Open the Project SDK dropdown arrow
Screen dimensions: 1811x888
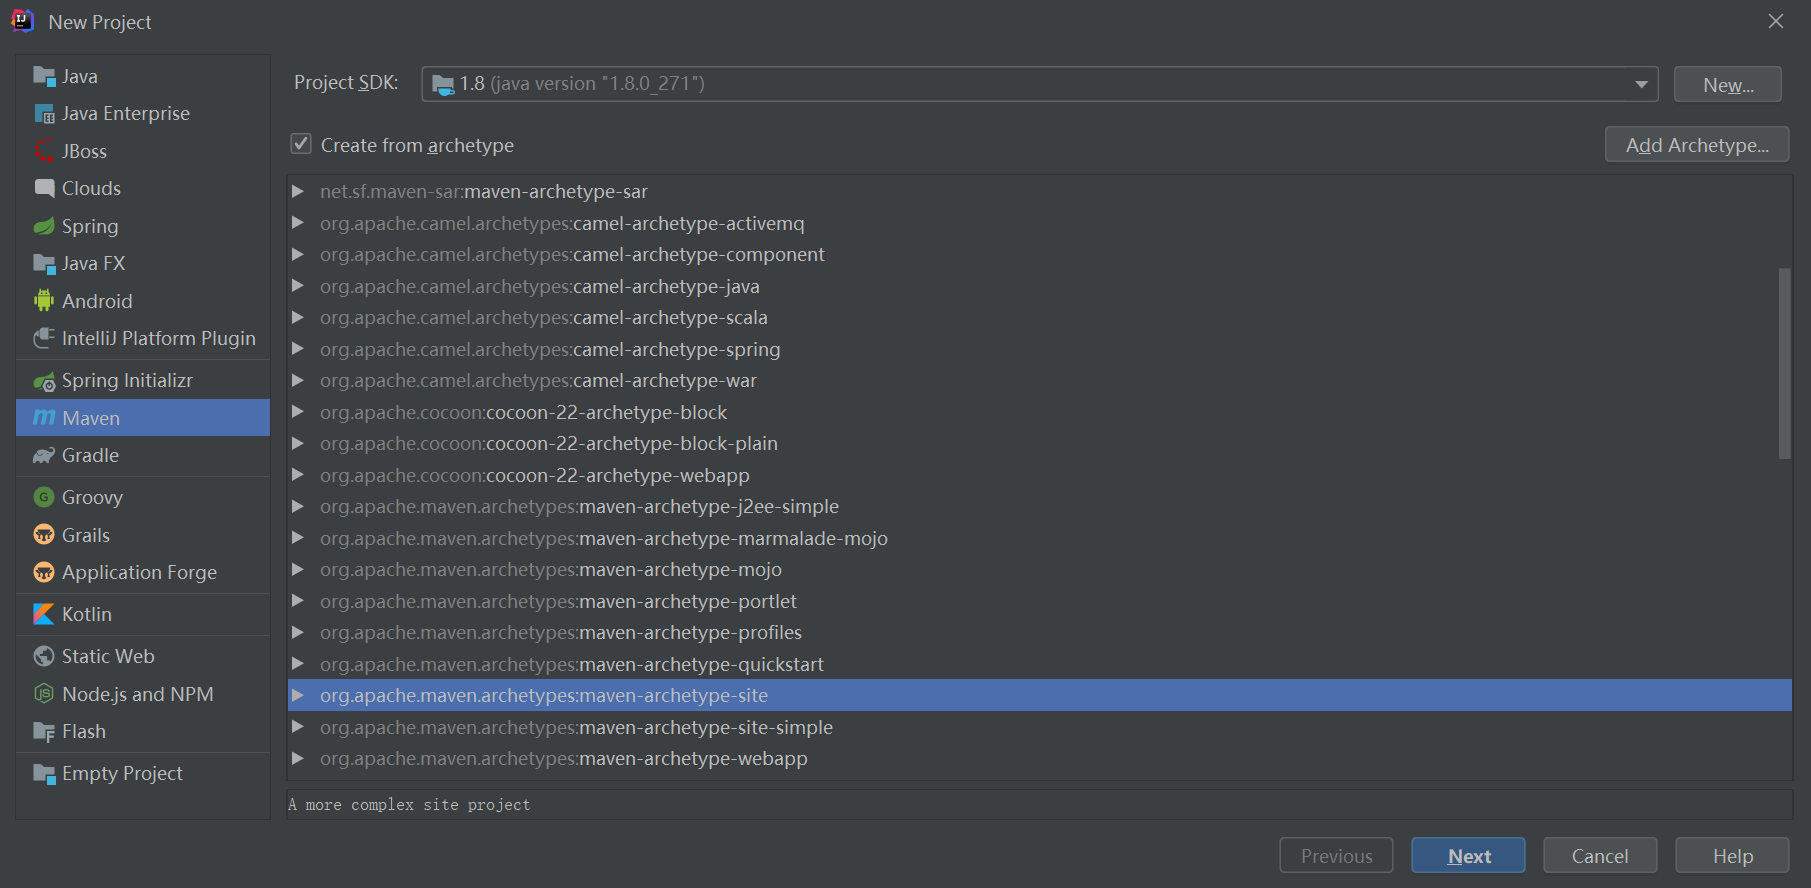[1641, 84]
